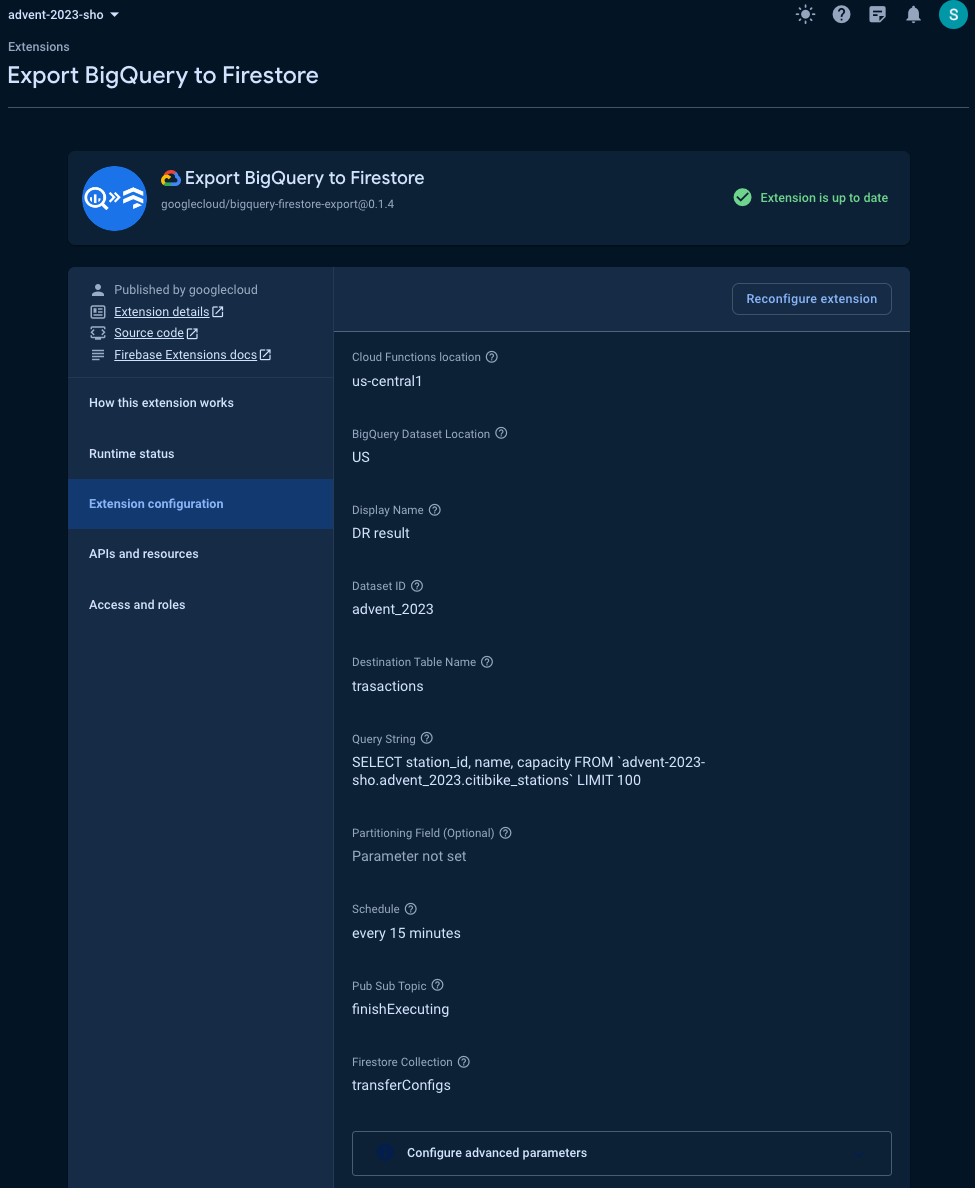This screenshot has width=975, height=1188.
Task: Click the external-link icon after Firebase Extensions docs
Action: pyautogui.click(x=266, y=355)
